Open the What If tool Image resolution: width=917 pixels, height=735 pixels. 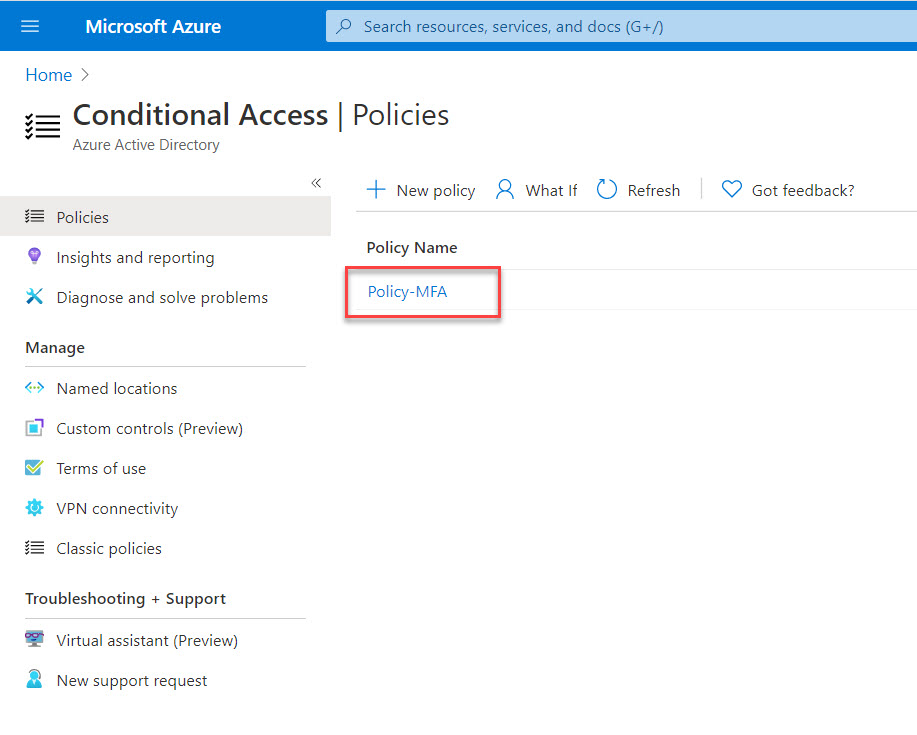(x=537, y=190)
